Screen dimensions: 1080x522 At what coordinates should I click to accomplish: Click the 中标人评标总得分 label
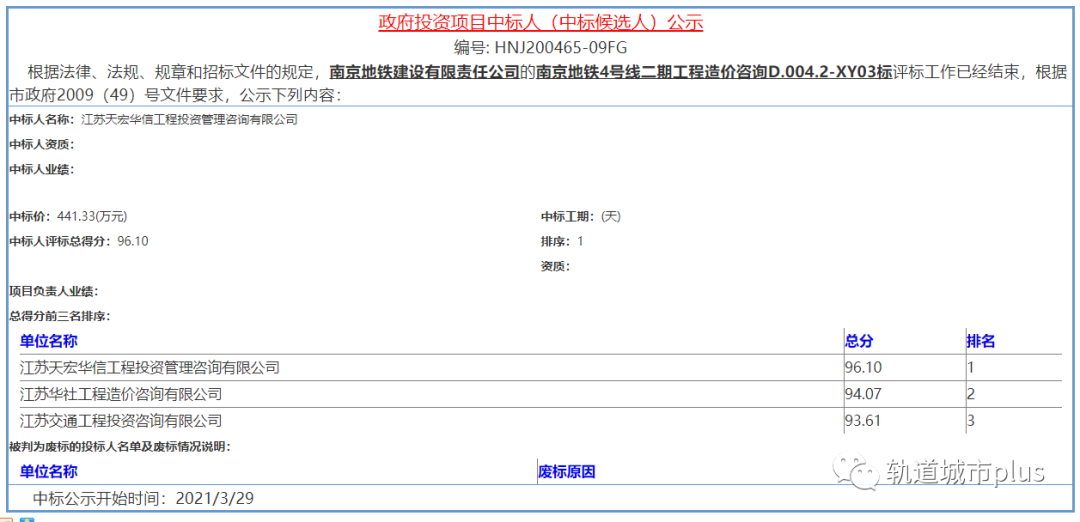click(x=62, y=241)
